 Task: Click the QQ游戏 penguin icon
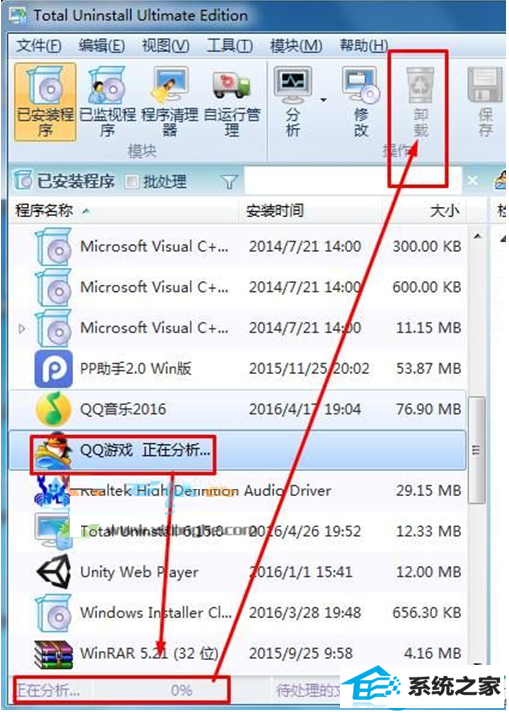pos(54,450)
